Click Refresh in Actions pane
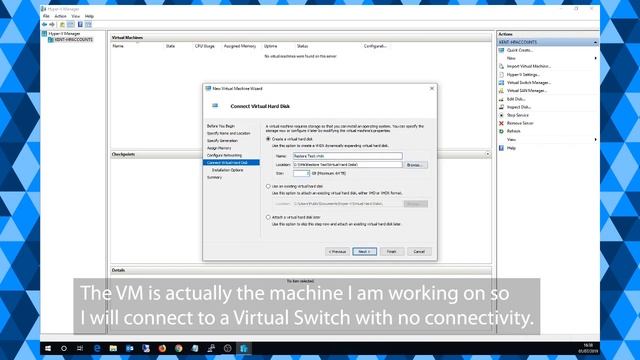Image resolution: width=640 pixels, height=360 pixels. [513, 131]
